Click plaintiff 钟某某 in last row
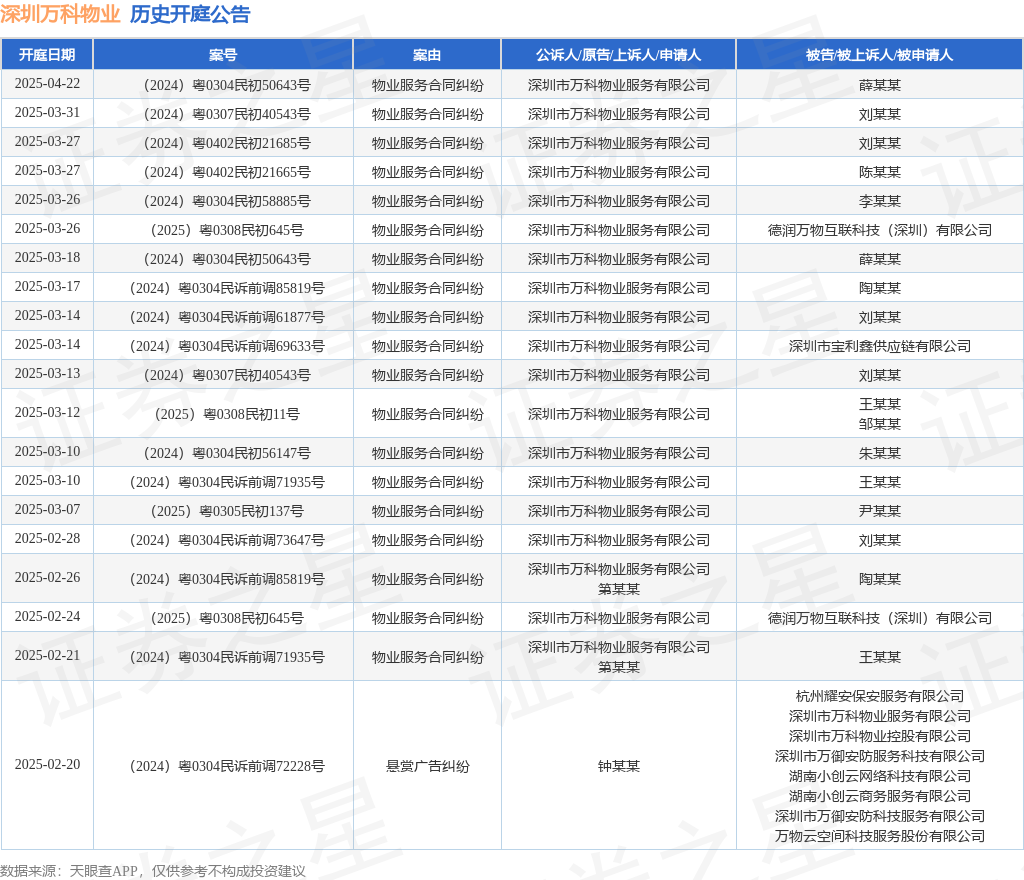Viewport: 1024px width, 880px height. pos(618,766)
